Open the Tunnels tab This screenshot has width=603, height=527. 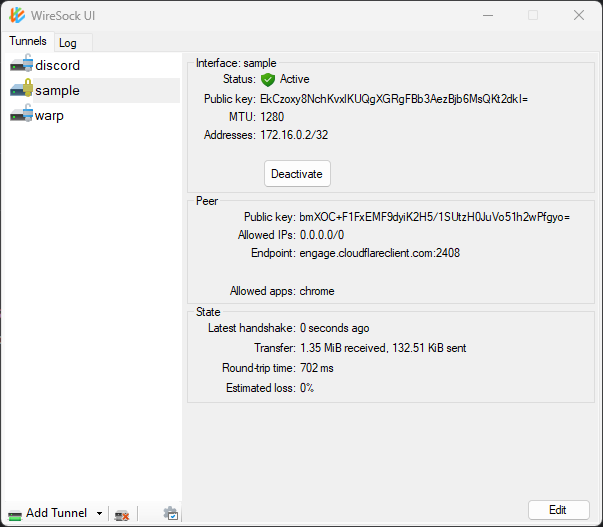pos(28,41)
